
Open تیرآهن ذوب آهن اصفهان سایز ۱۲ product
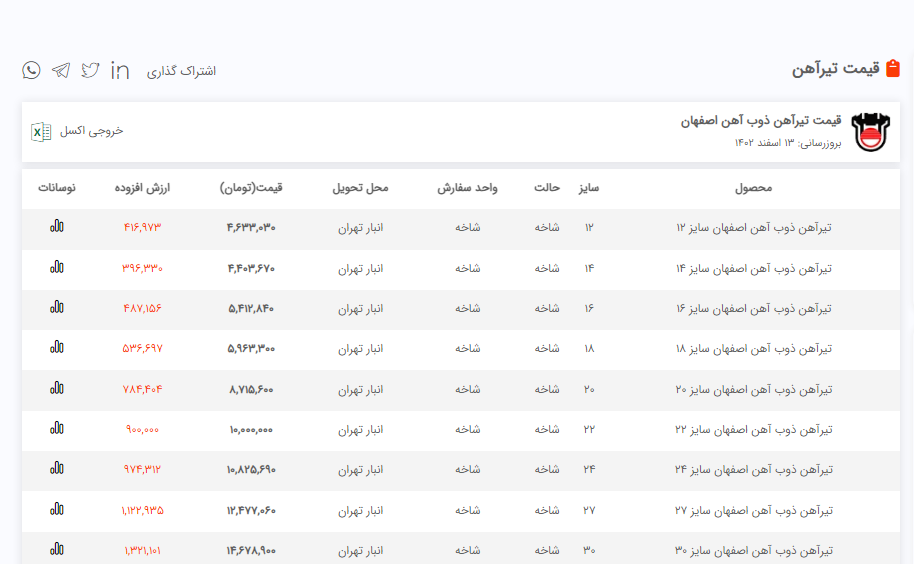[x=753, y=227]
